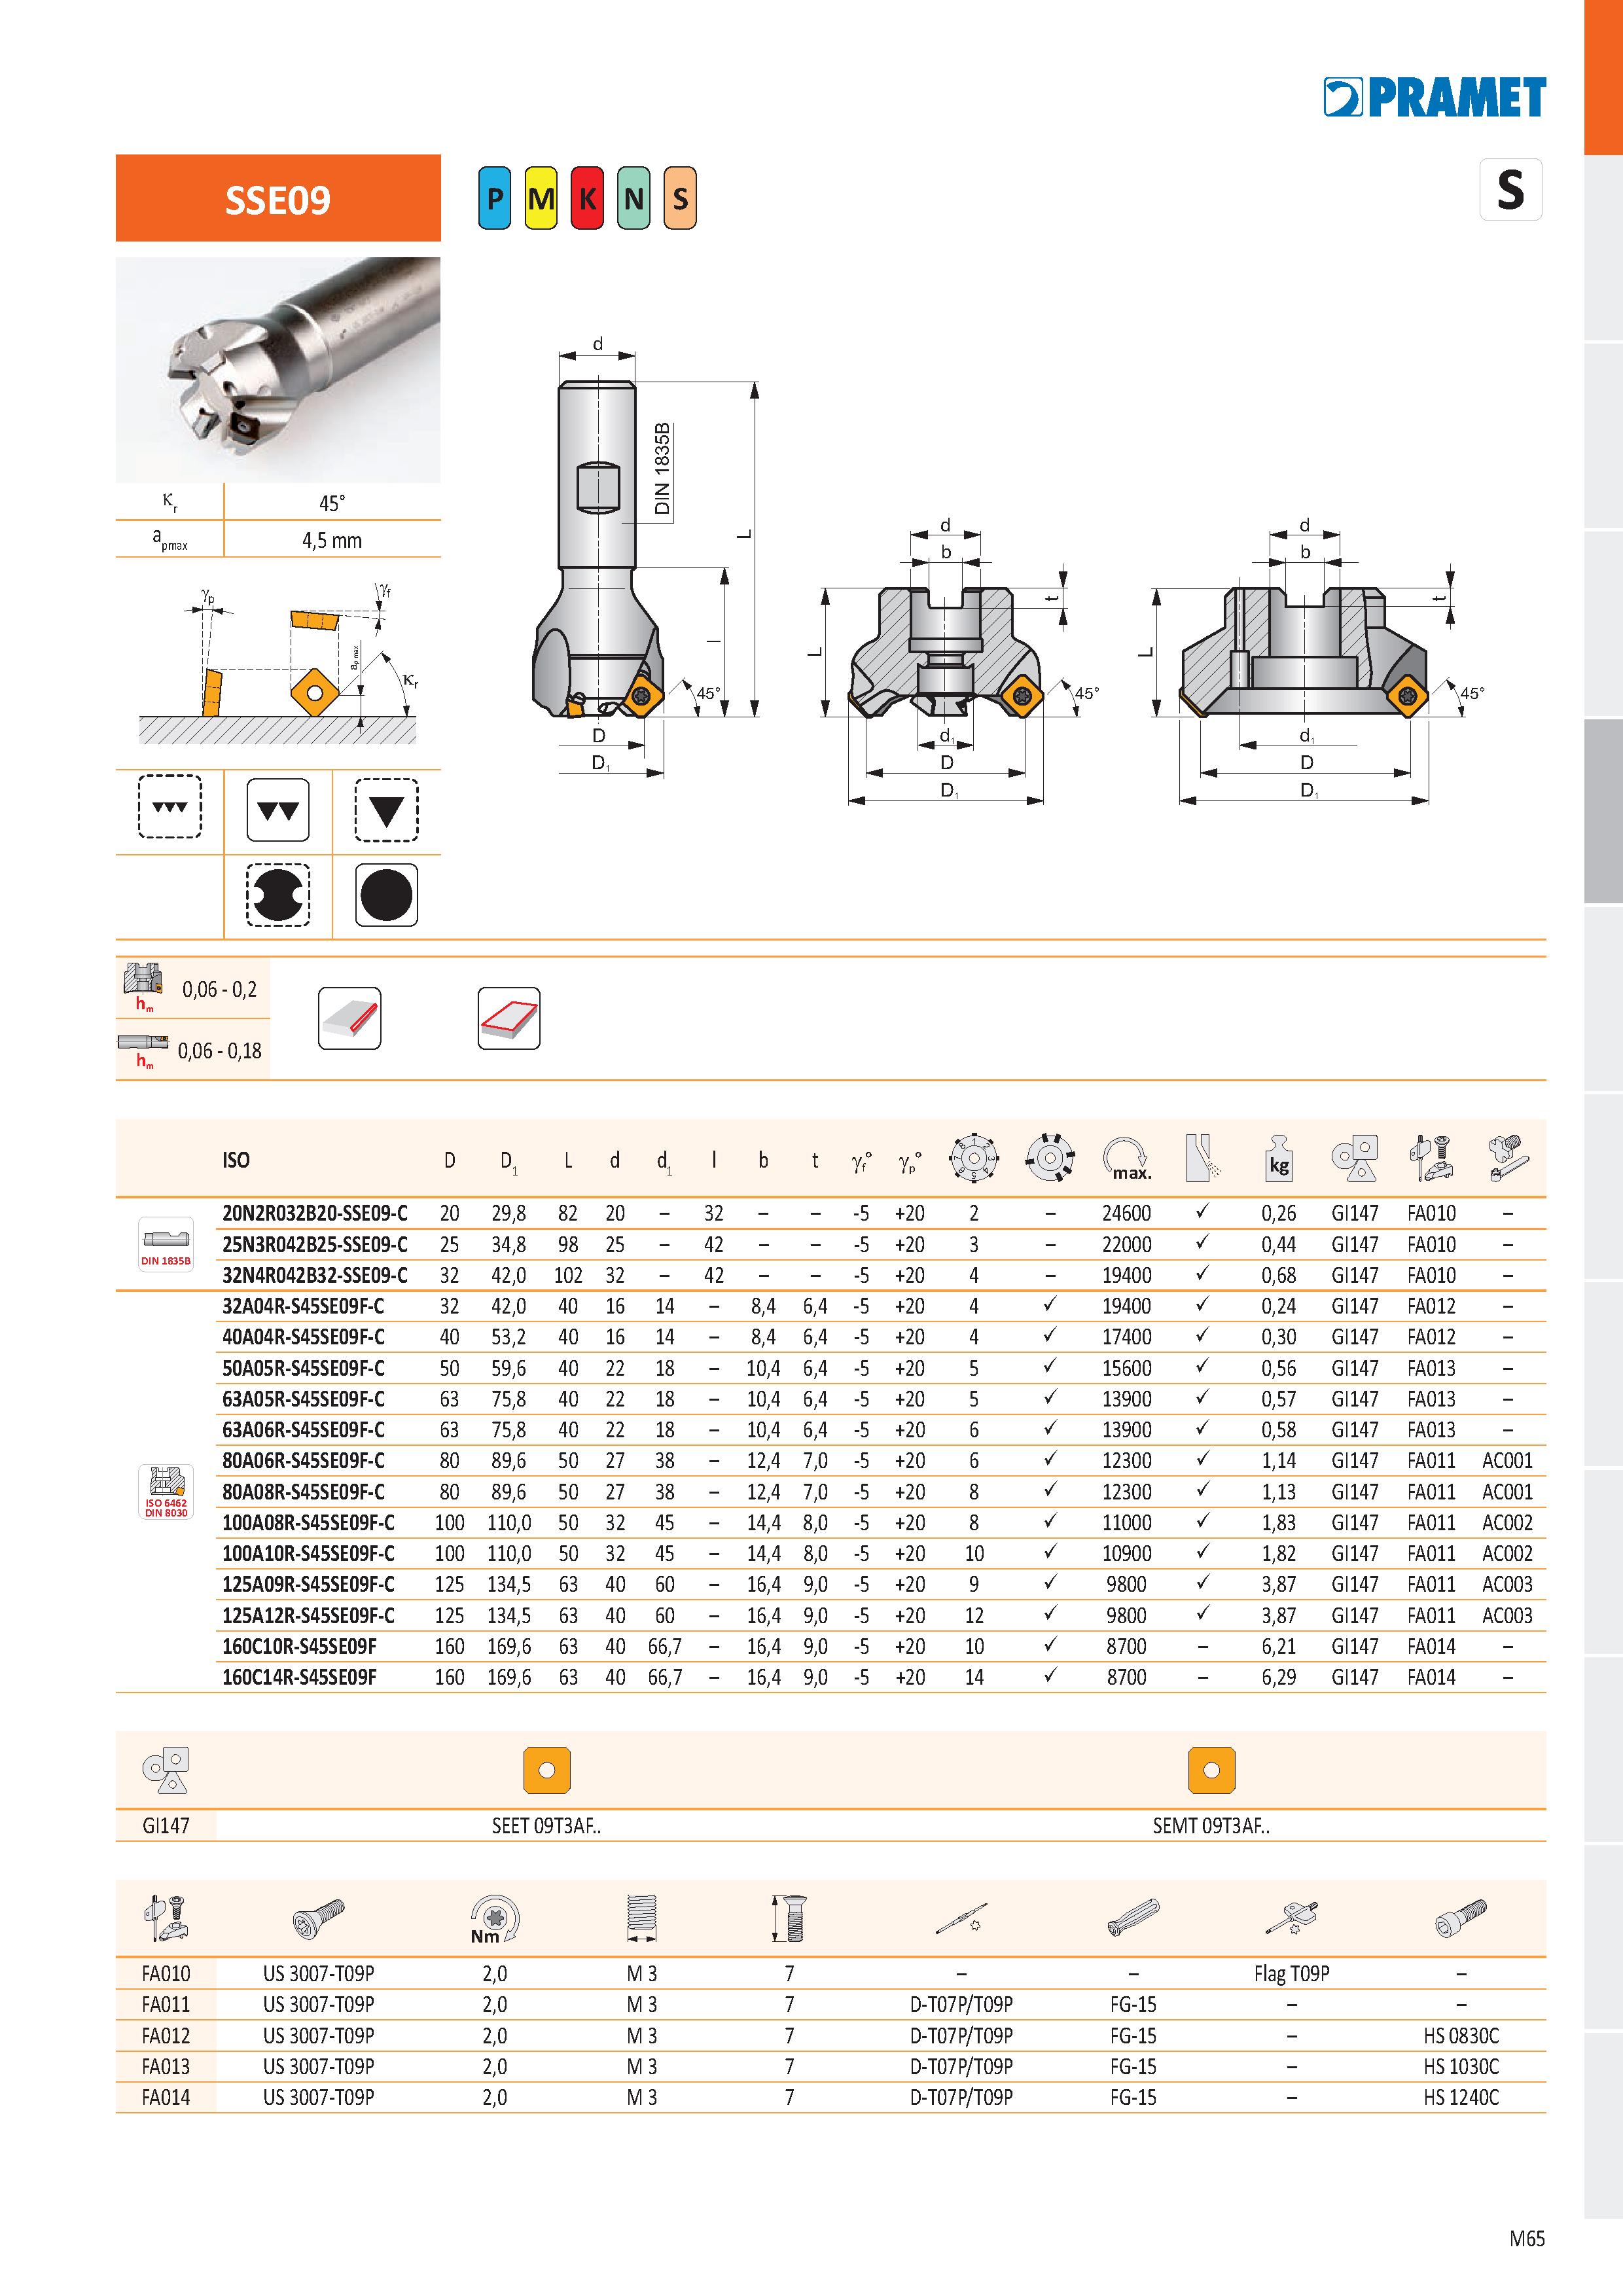Click the screw length icon in hardware header
Screen dimensions: 1623x2296
[789, 1919]
